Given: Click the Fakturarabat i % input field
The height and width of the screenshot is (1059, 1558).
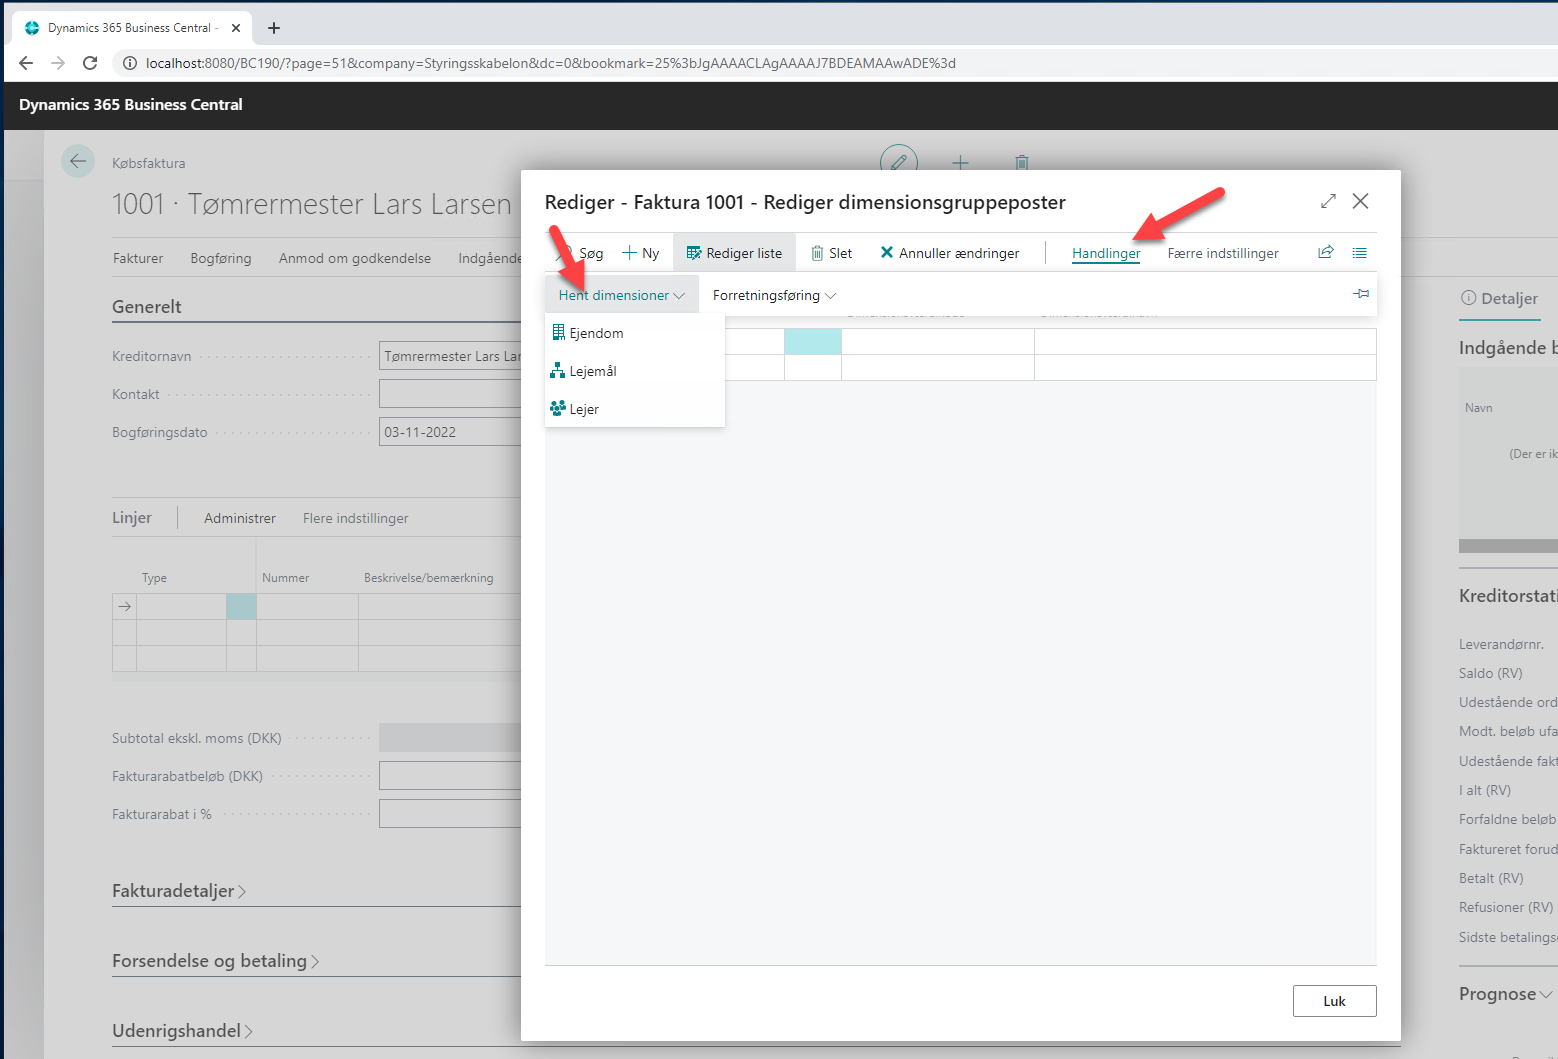Looking at the screenshot, I should point(450,814).
